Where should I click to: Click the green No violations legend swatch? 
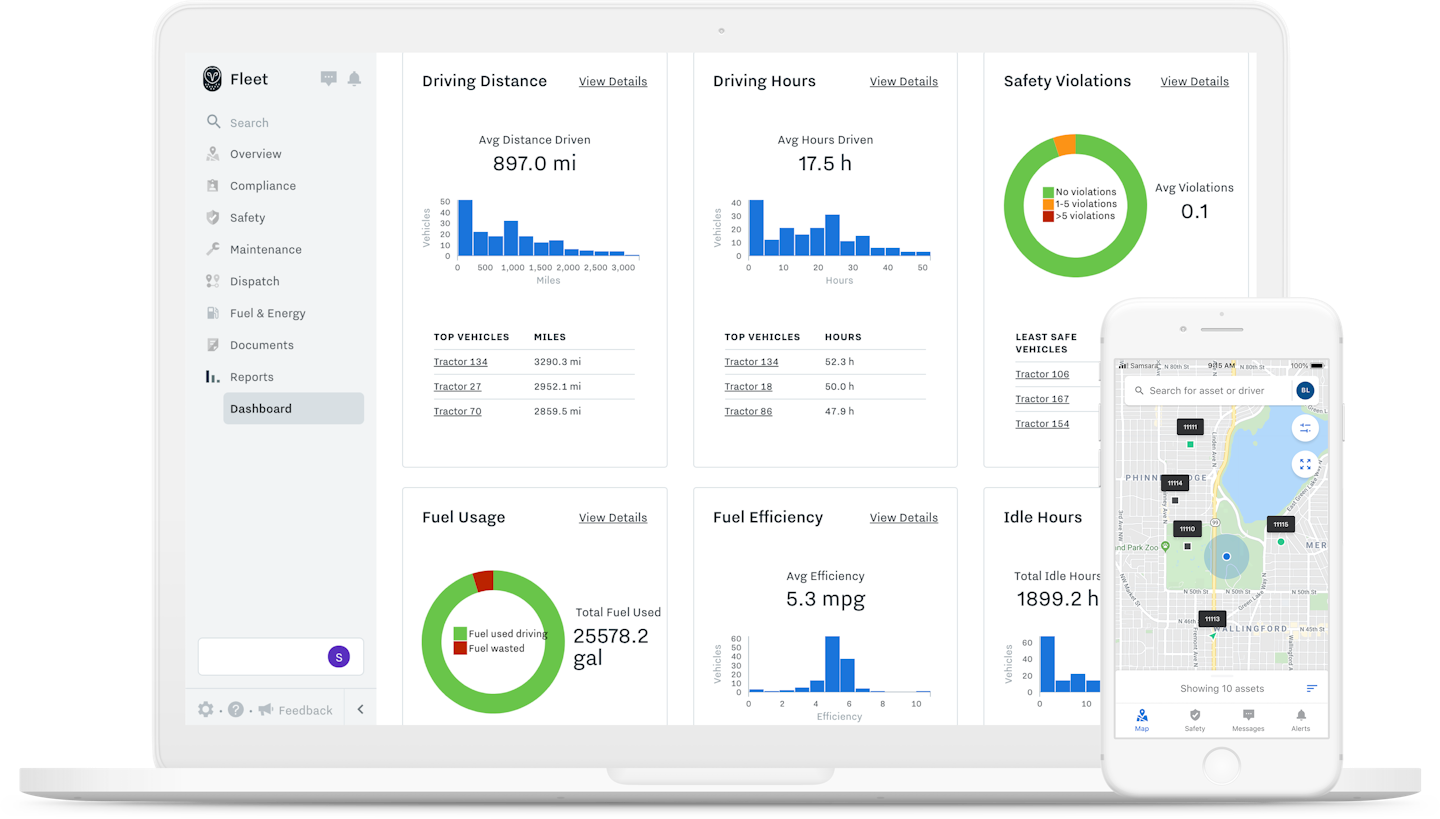(1048, 192)
